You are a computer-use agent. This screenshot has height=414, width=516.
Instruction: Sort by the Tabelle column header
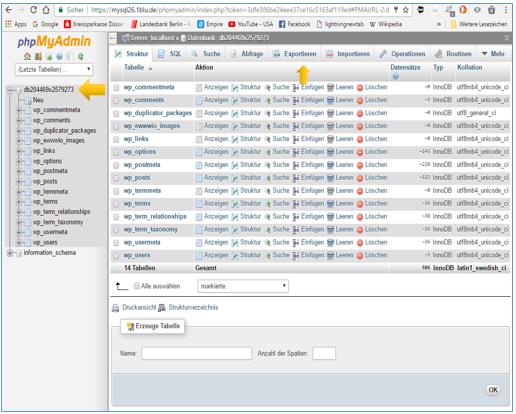click(x=134, y=68)
